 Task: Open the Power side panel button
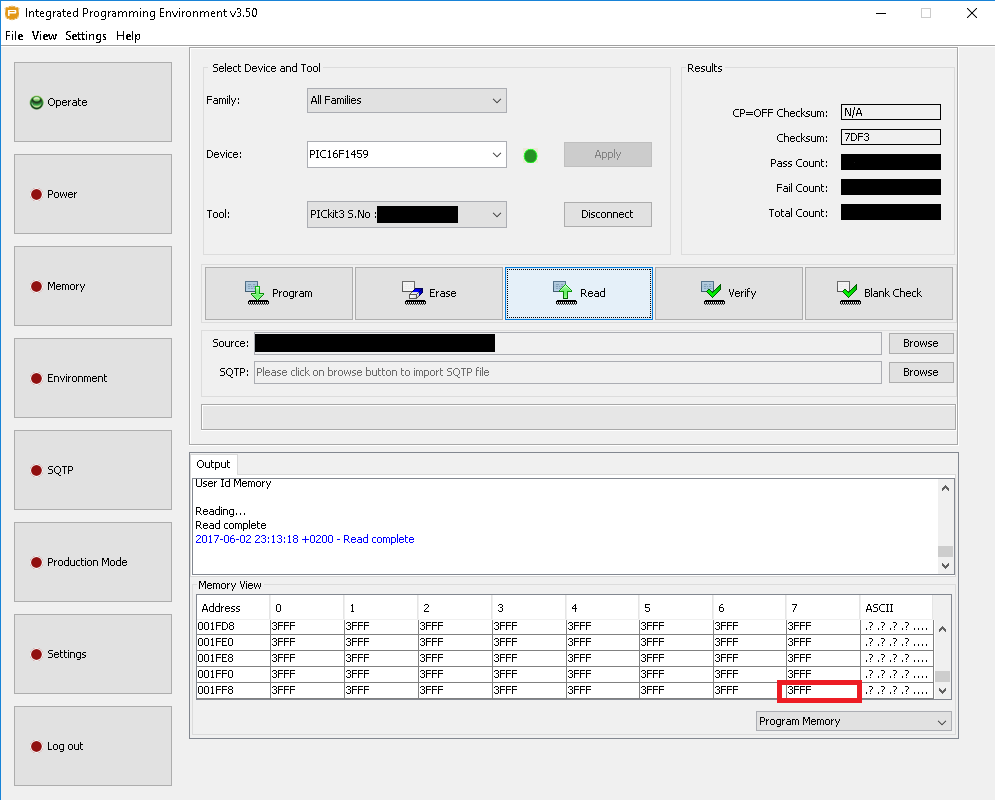[x=93, y=194]
